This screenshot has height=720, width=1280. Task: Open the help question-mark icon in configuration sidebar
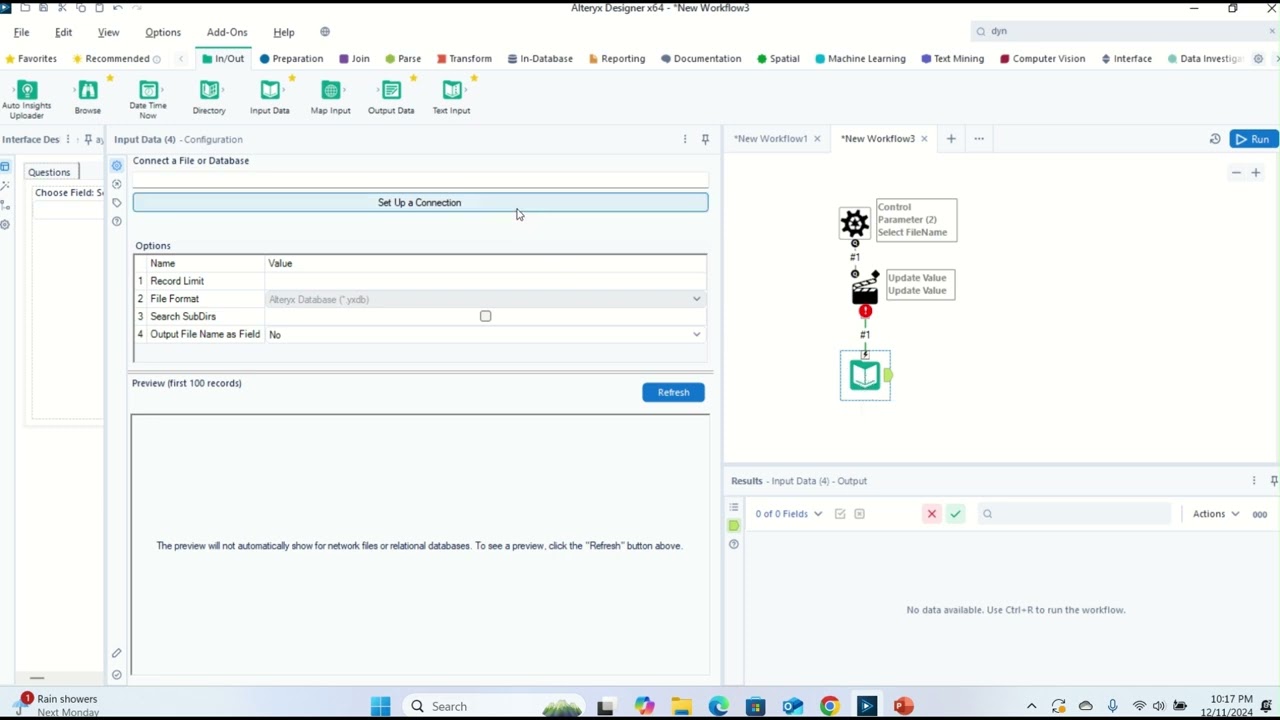pyautogui.click(x=117, y=221)
